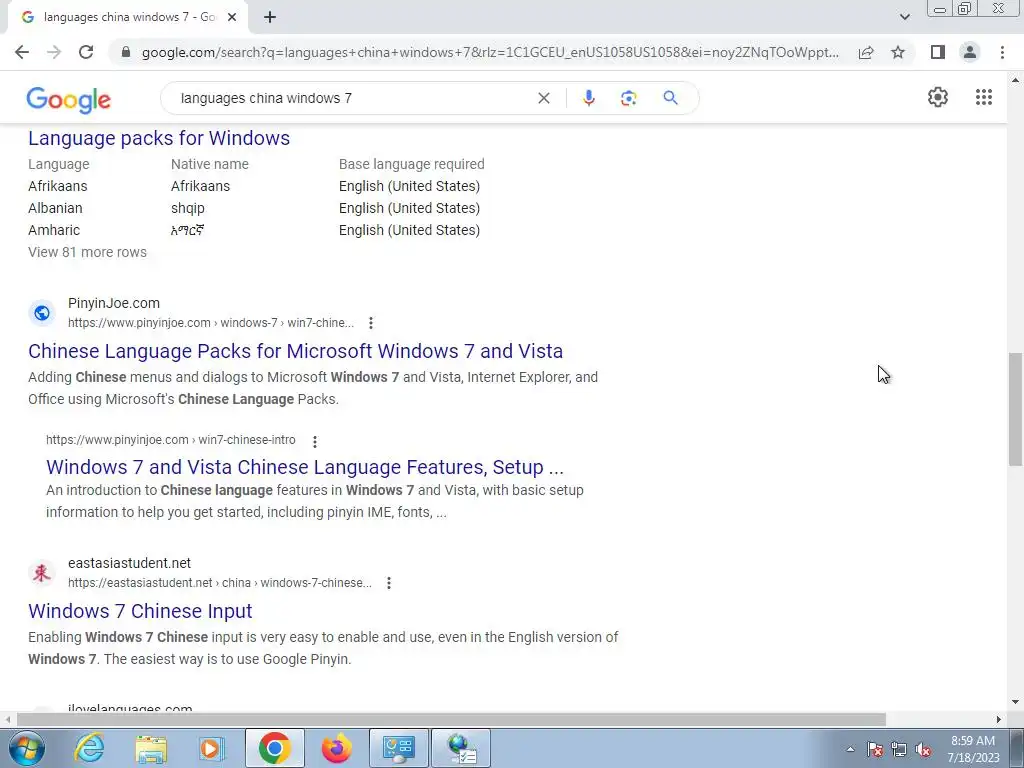The height and width of the screenshot is (768, 1024).
Task: Click the eastasiastudent red favicon
Action: pos(42,573)
